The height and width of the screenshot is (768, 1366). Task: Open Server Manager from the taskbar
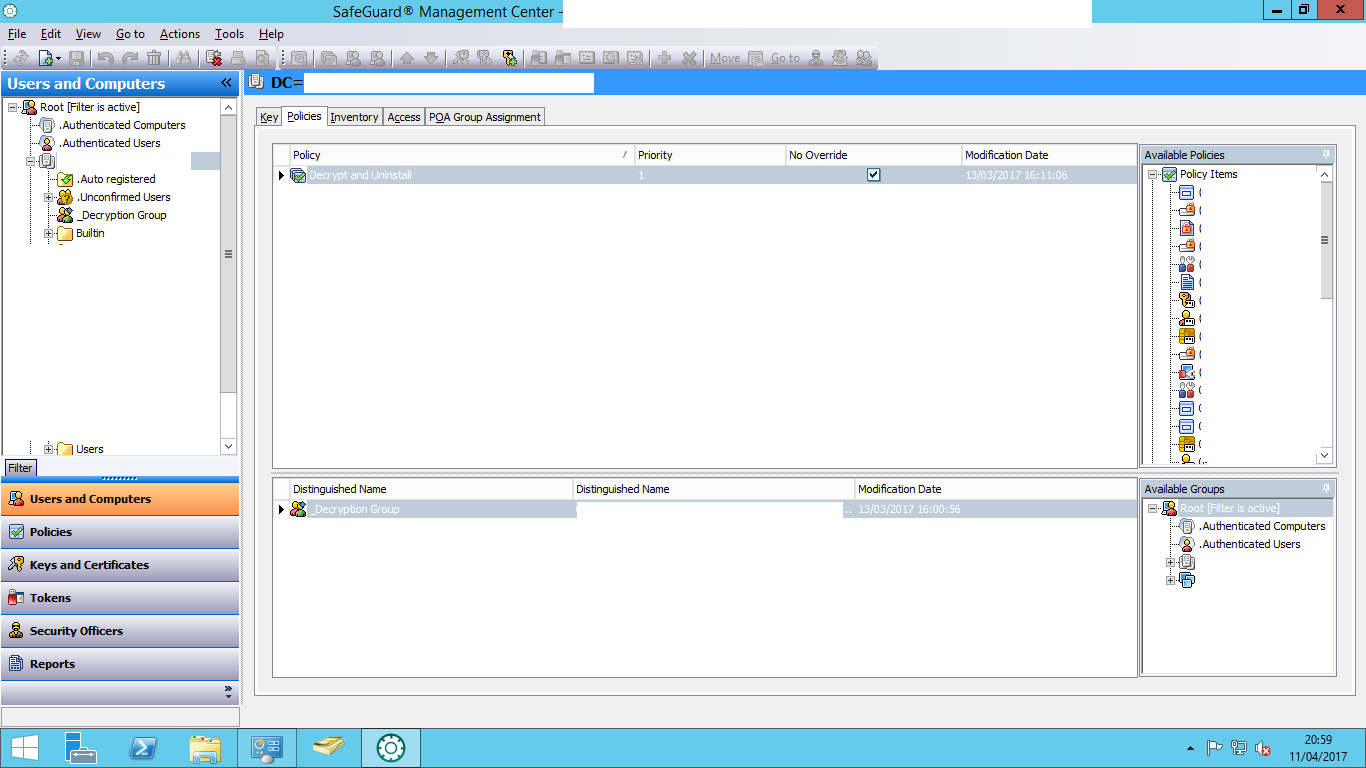point(83,748)
